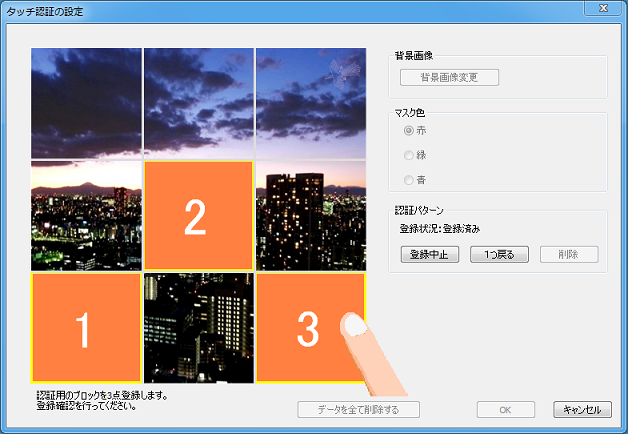Select the orange block numbered 1
The image size is (628, 434).
coord(86,328)
